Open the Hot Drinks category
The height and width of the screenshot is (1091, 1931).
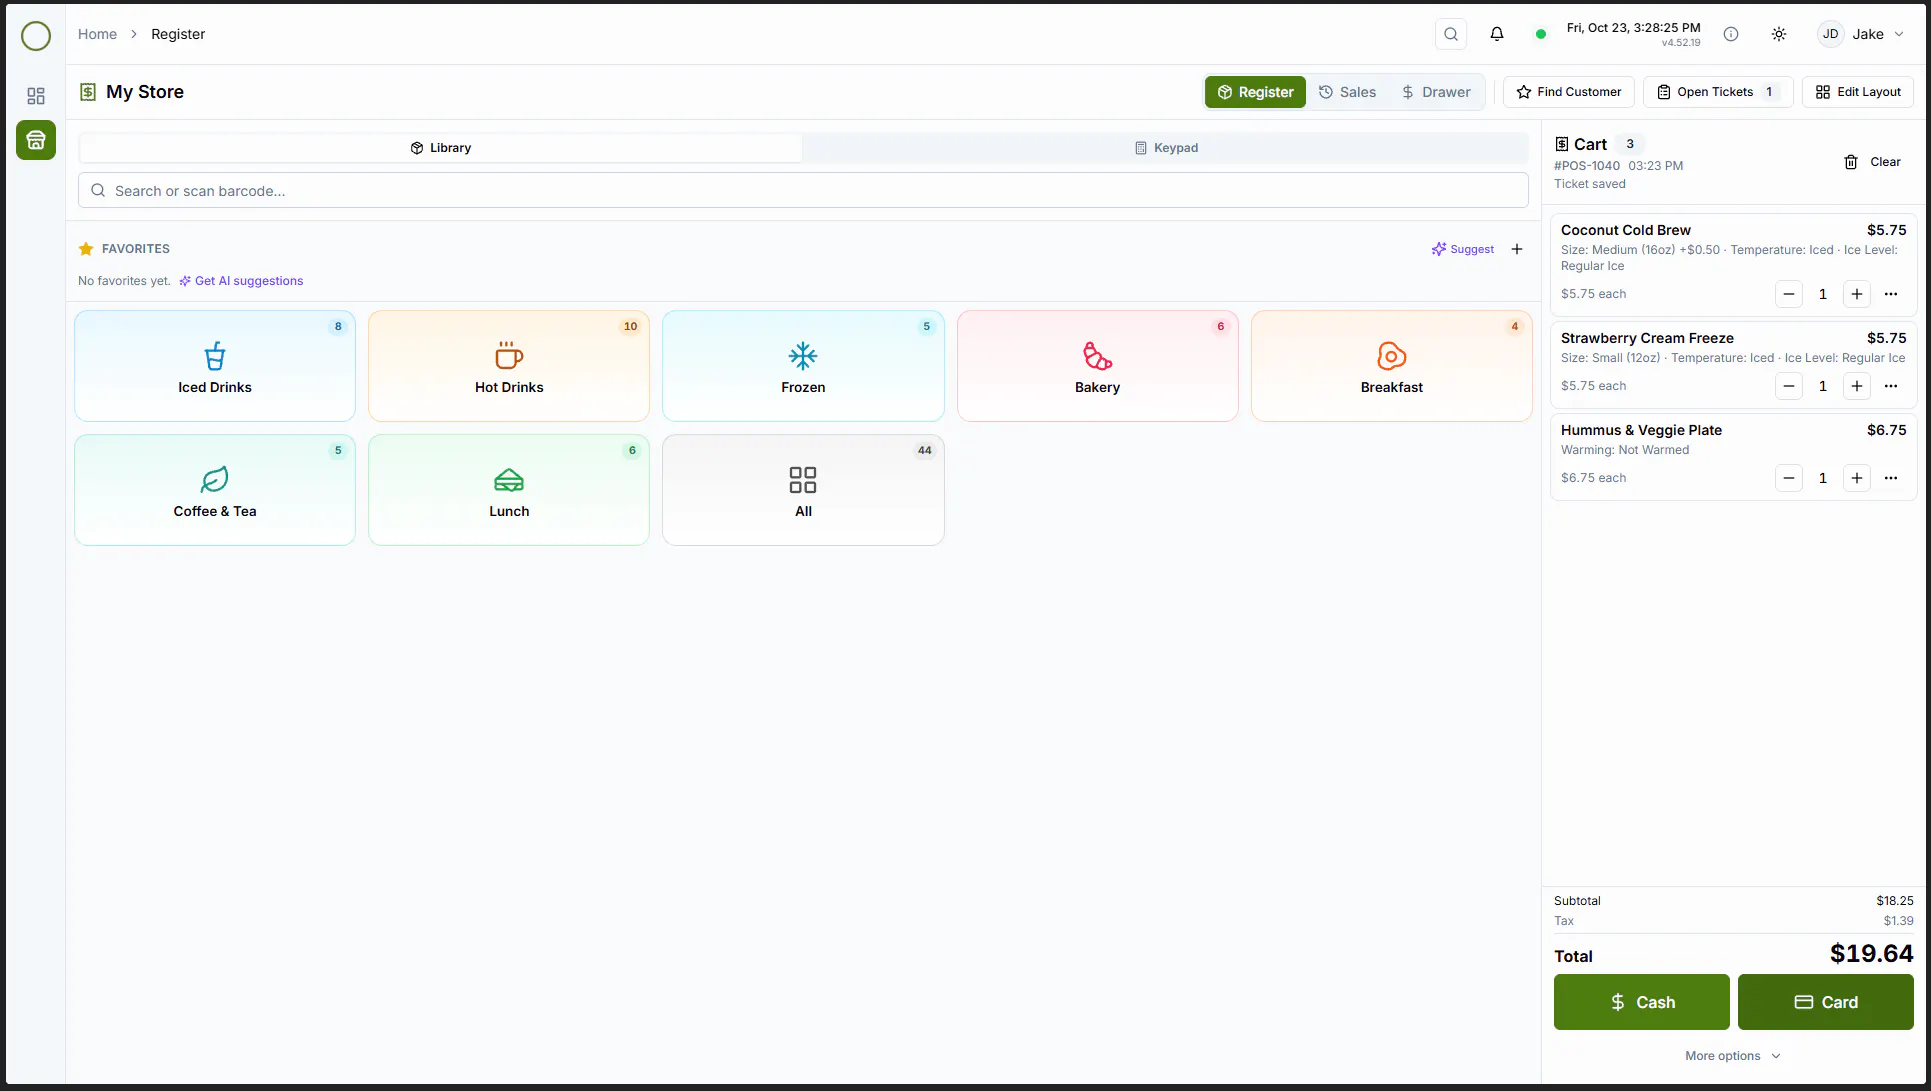[509, 366]
